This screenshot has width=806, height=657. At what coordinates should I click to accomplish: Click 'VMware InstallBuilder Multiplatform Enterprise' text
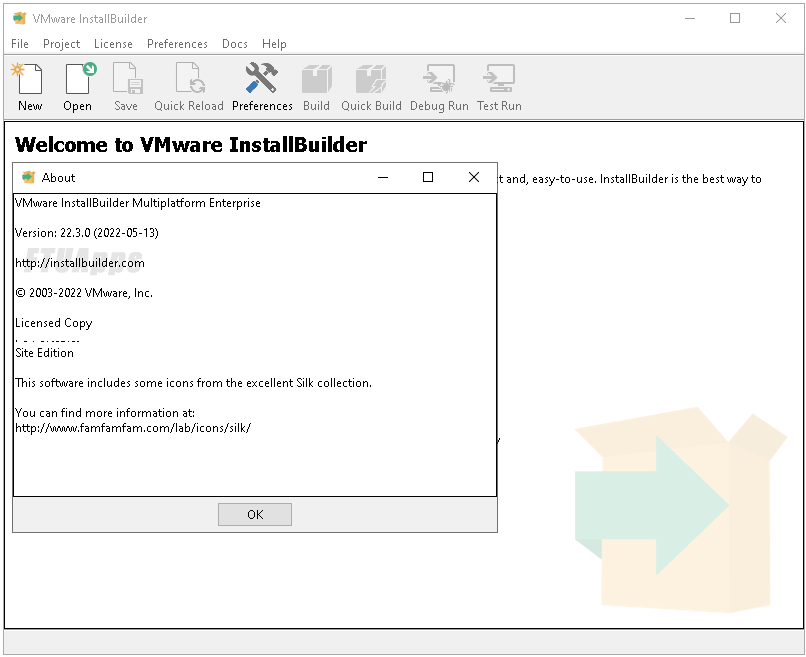point(138,203)
